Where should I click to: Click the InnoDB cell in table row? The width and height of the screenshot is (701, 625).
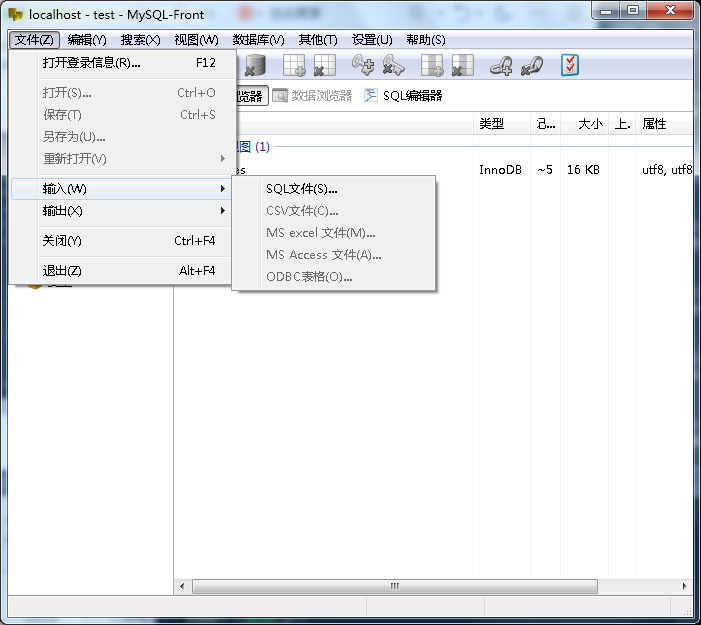(x=500, y=170)
